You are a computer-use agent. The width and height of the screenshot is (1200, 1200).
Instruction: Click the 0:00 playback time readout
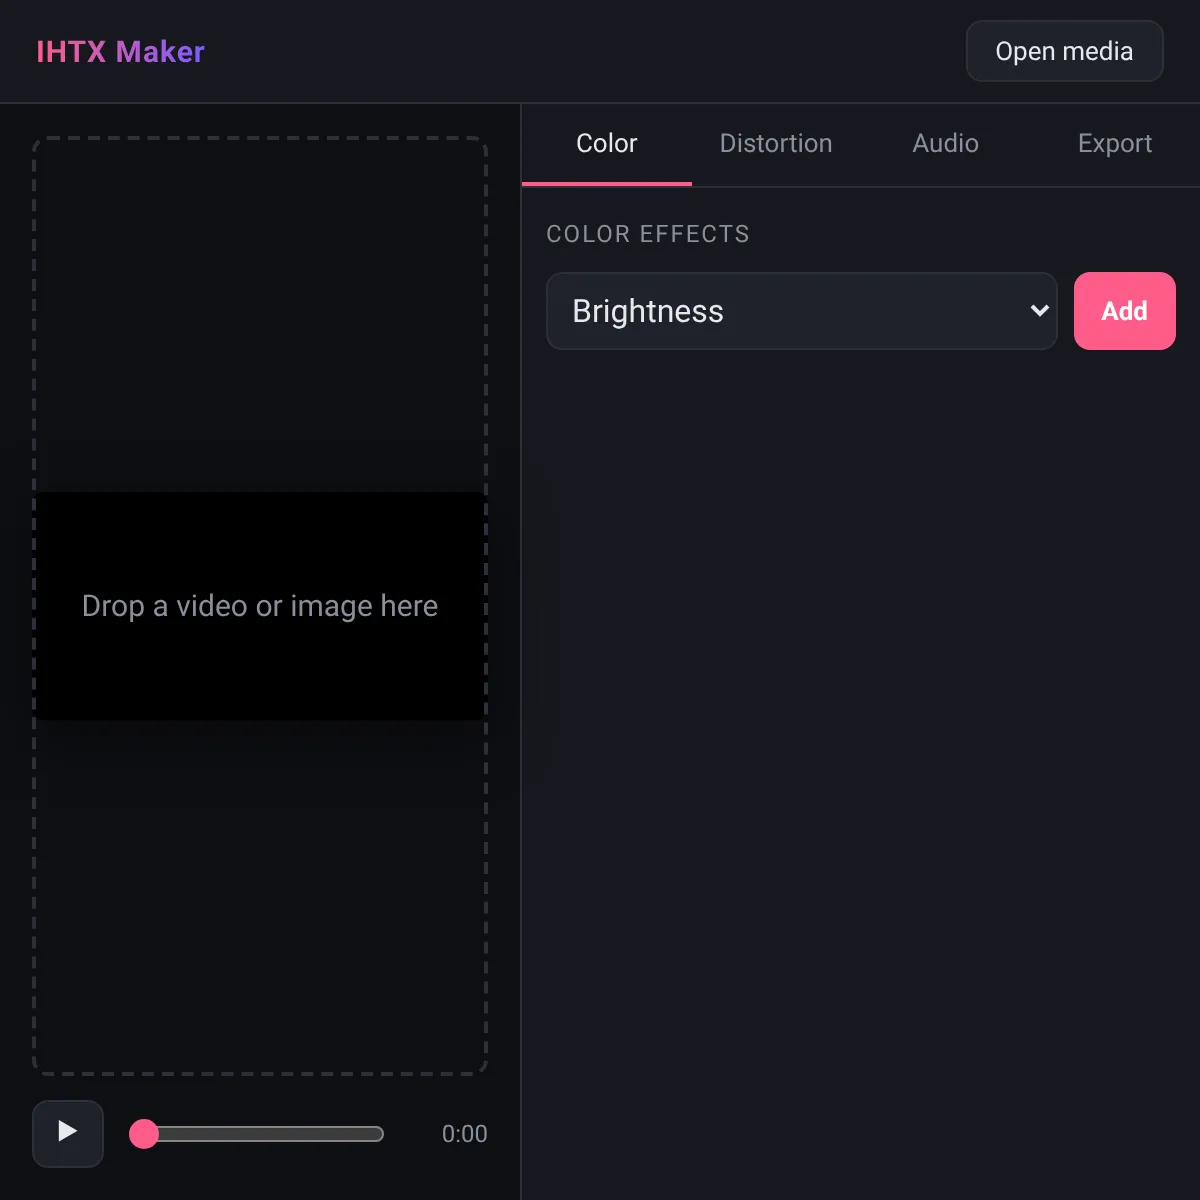coord(464,1134)
